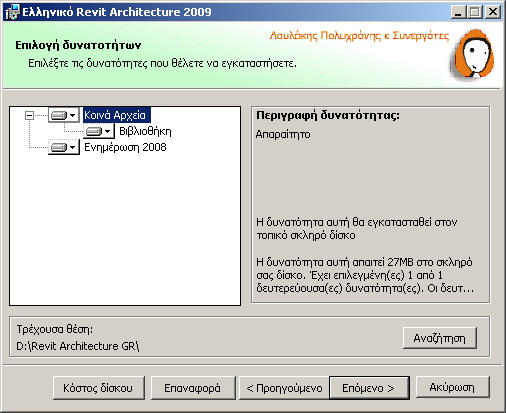Click the path D:\Revit Architecture GR\

(x=78, y=346)
